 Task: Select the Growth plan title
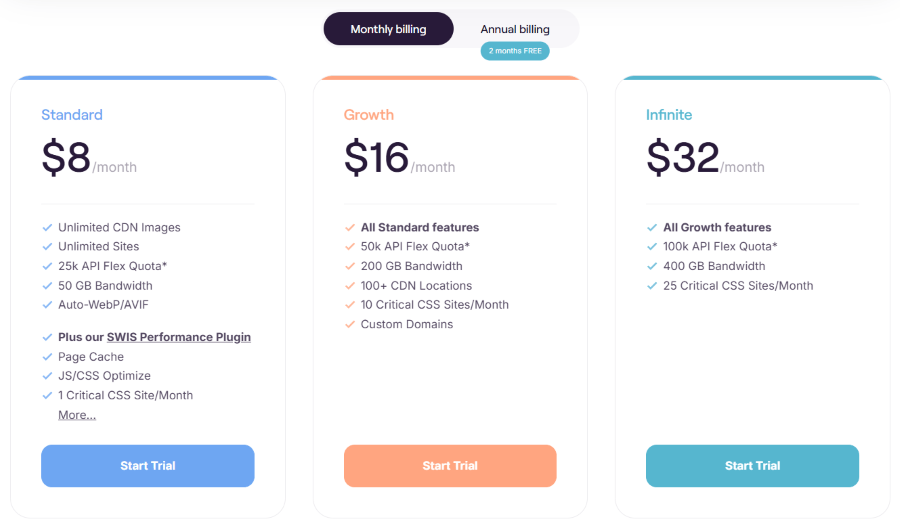click(368, 115)
